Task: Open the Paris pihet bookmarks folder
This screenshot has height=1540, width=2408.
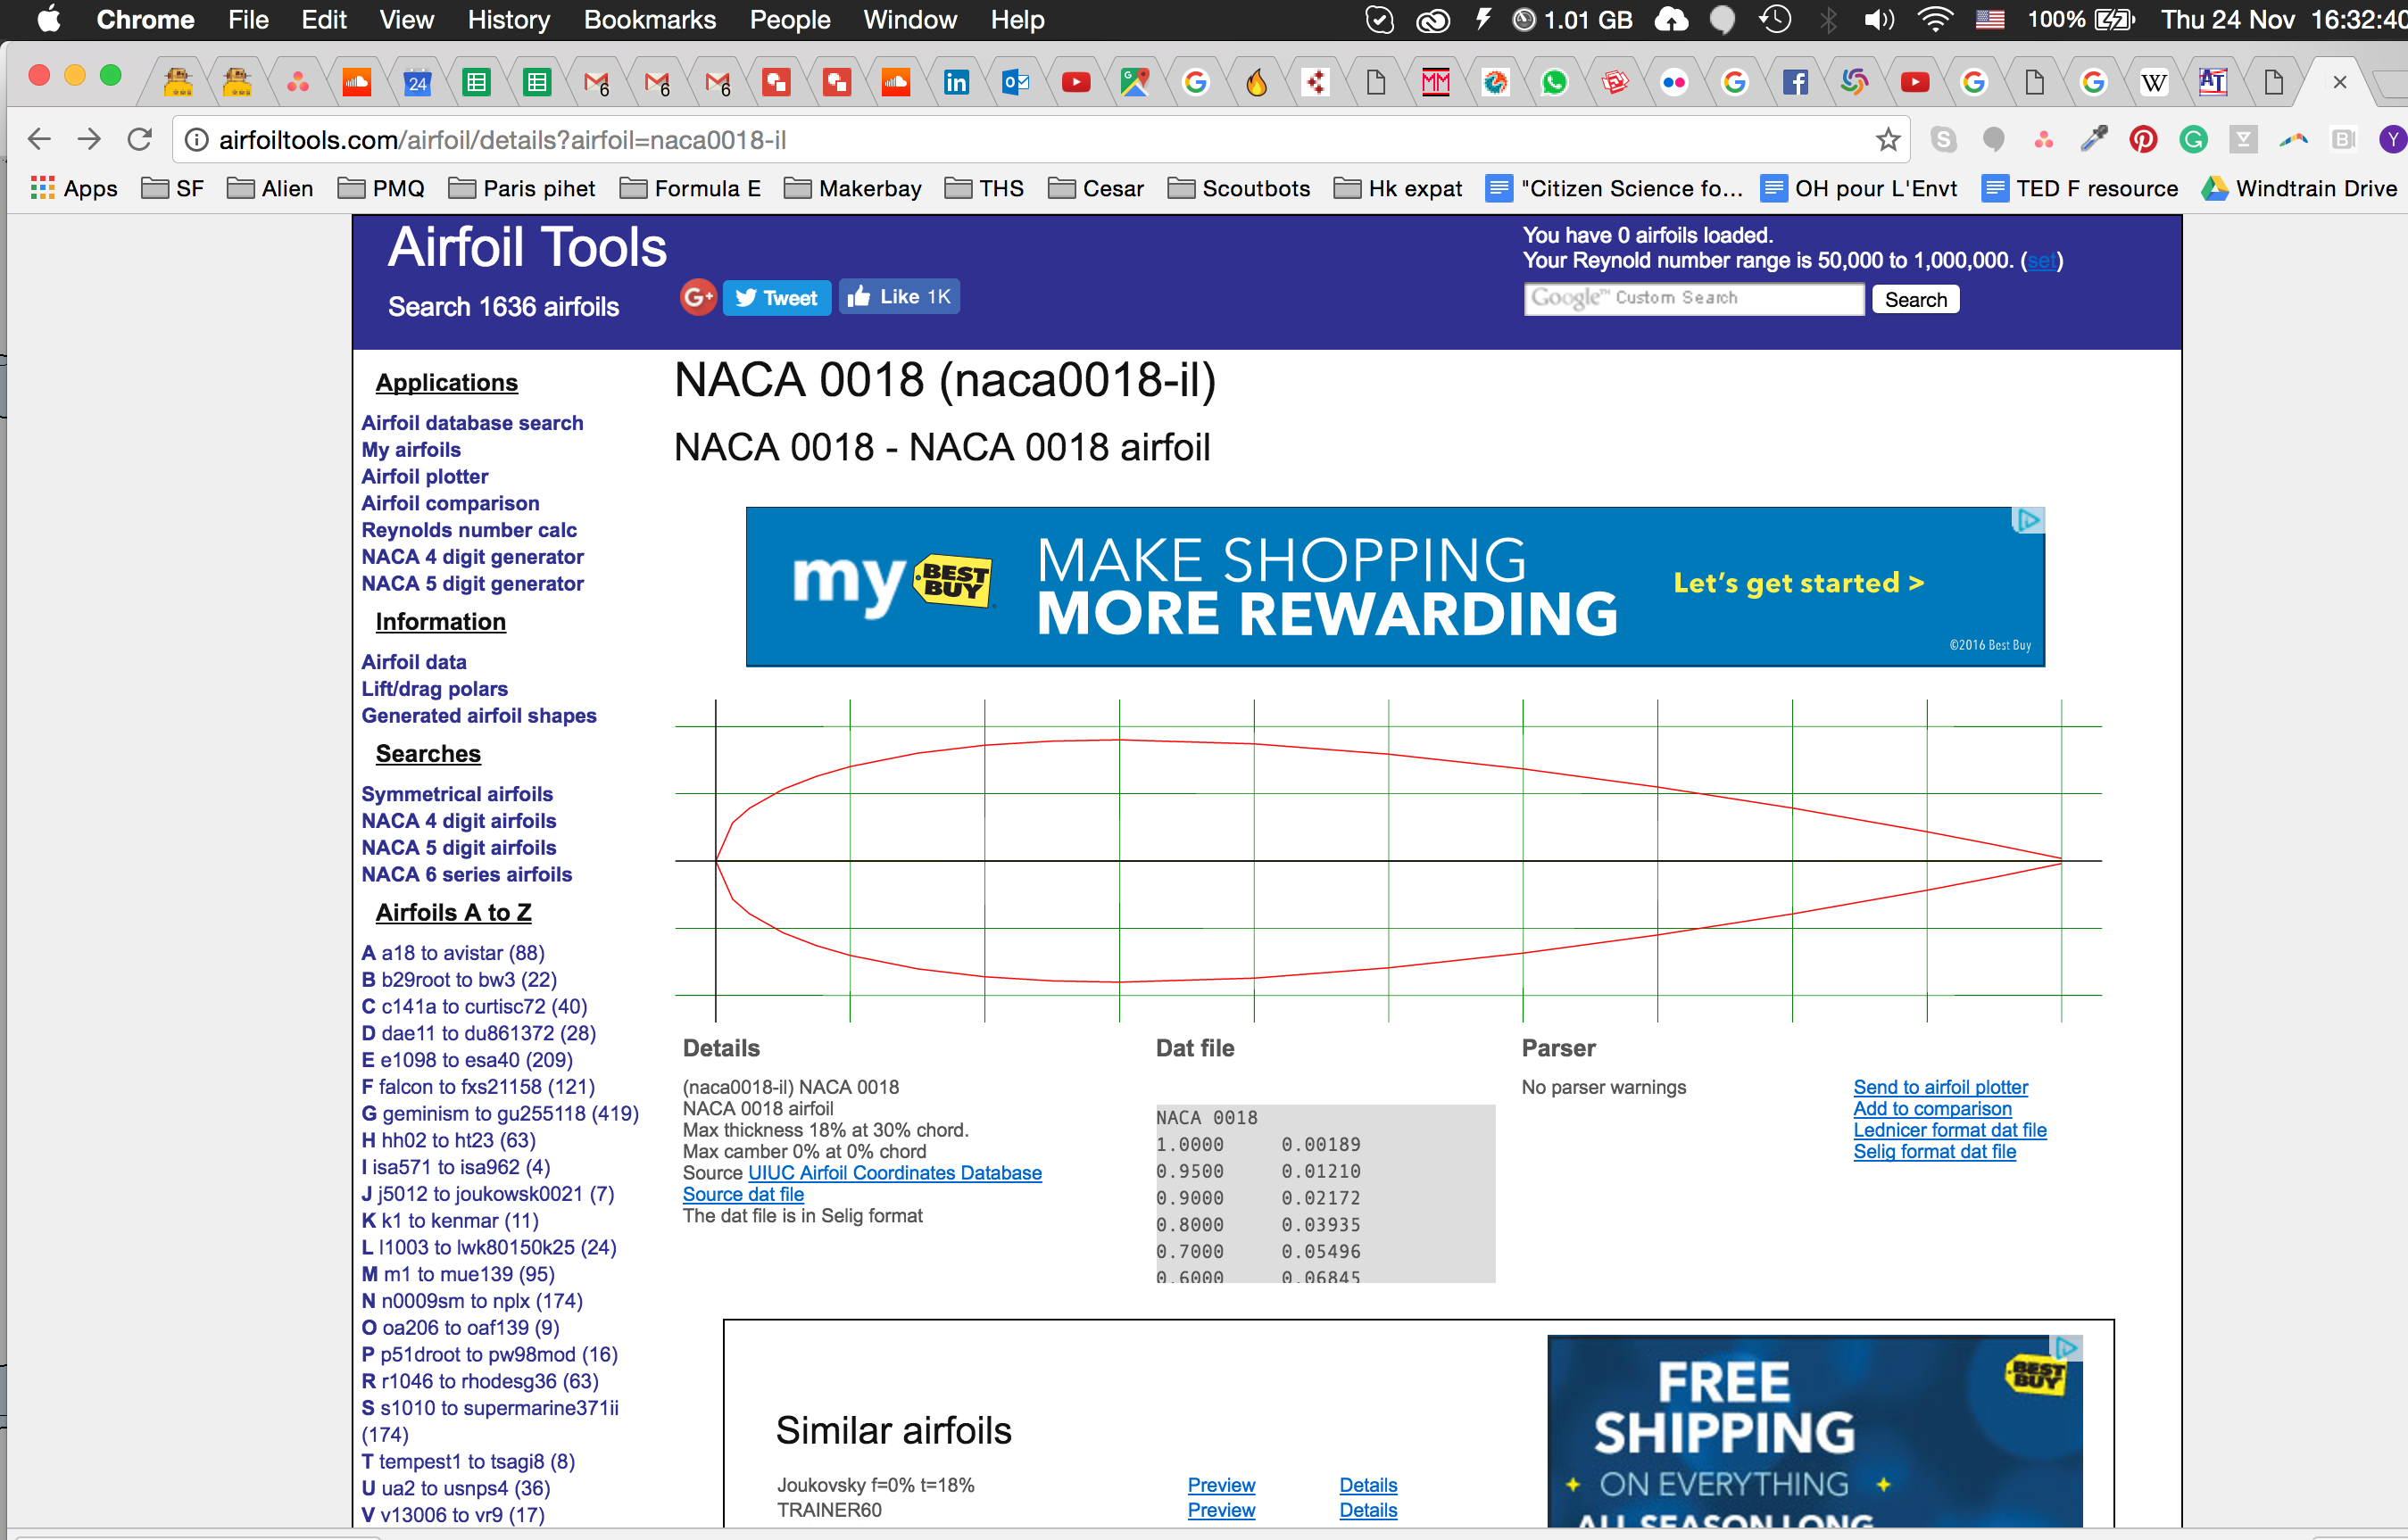Action: coord(522,188)
